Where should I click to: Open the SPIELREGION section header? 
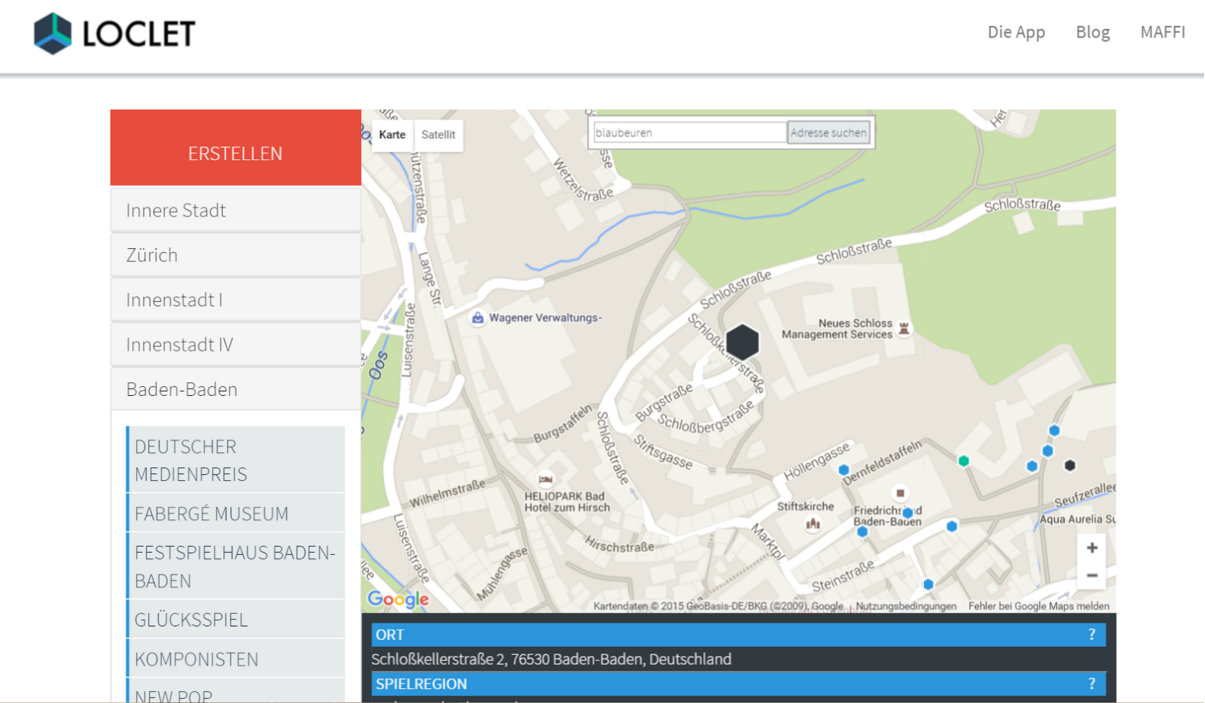point(738,684)
